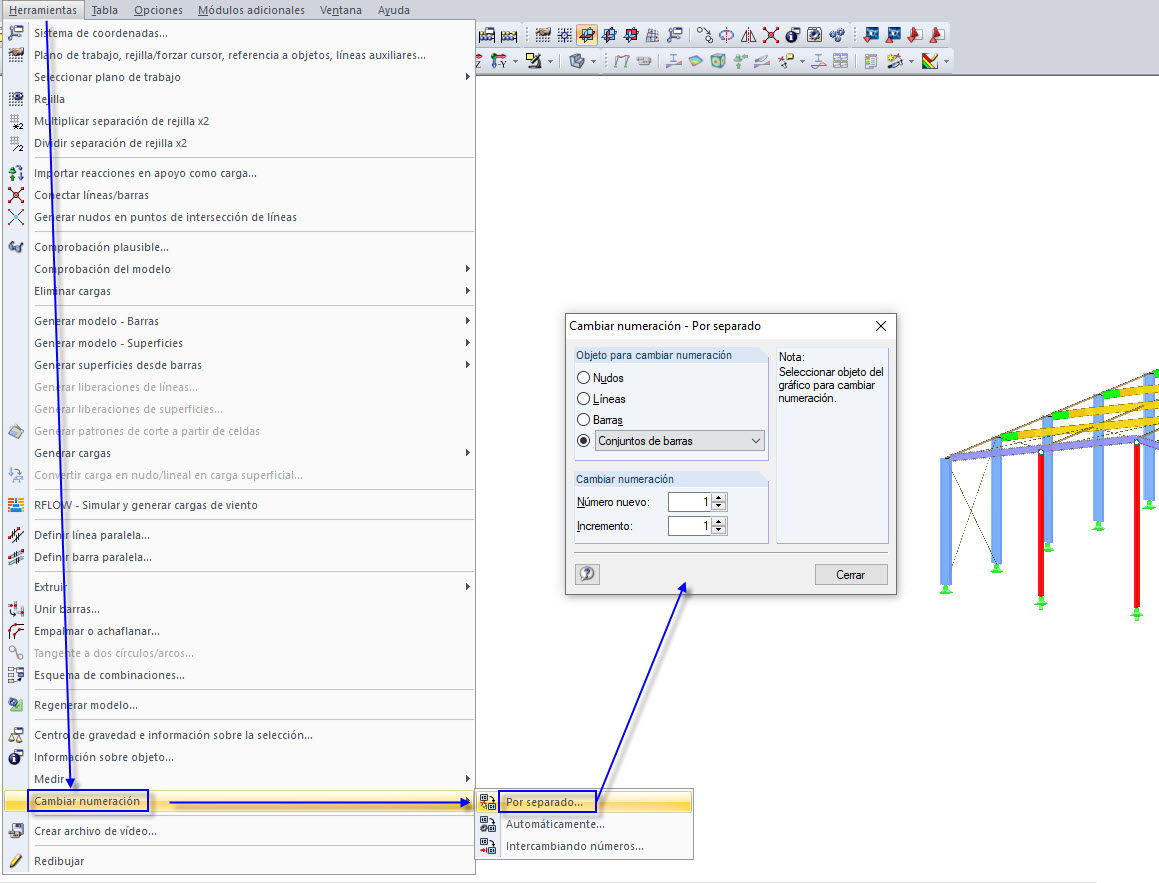The height and width of the screenshot is (883, 1159).
Task: Select the Barras radio button
Action: click(x=583, y=420)
